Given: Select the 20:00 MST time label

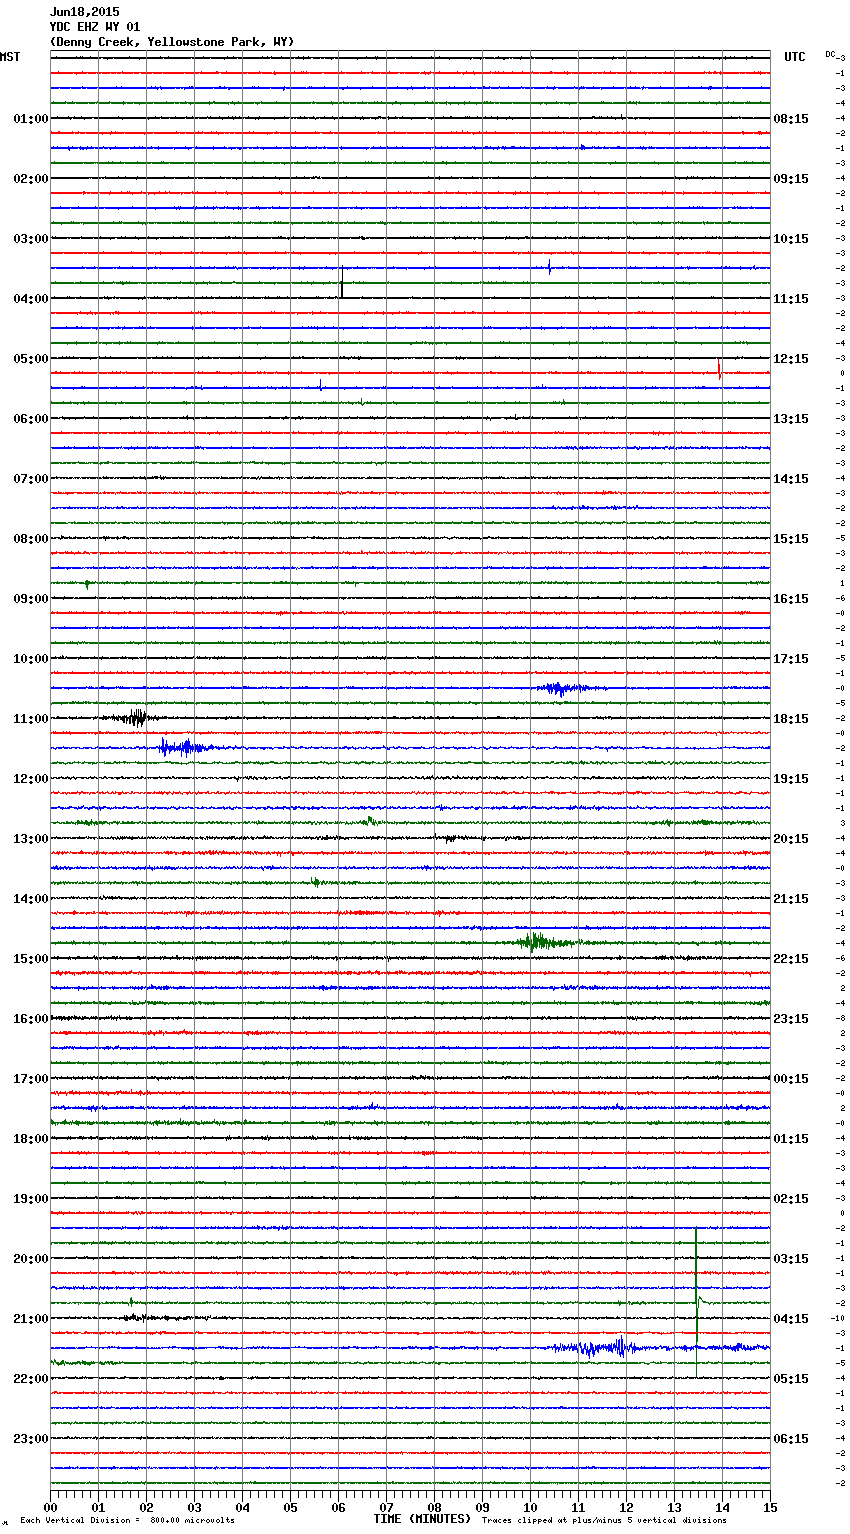Looking at the screenshot, I should (31, 1259).
